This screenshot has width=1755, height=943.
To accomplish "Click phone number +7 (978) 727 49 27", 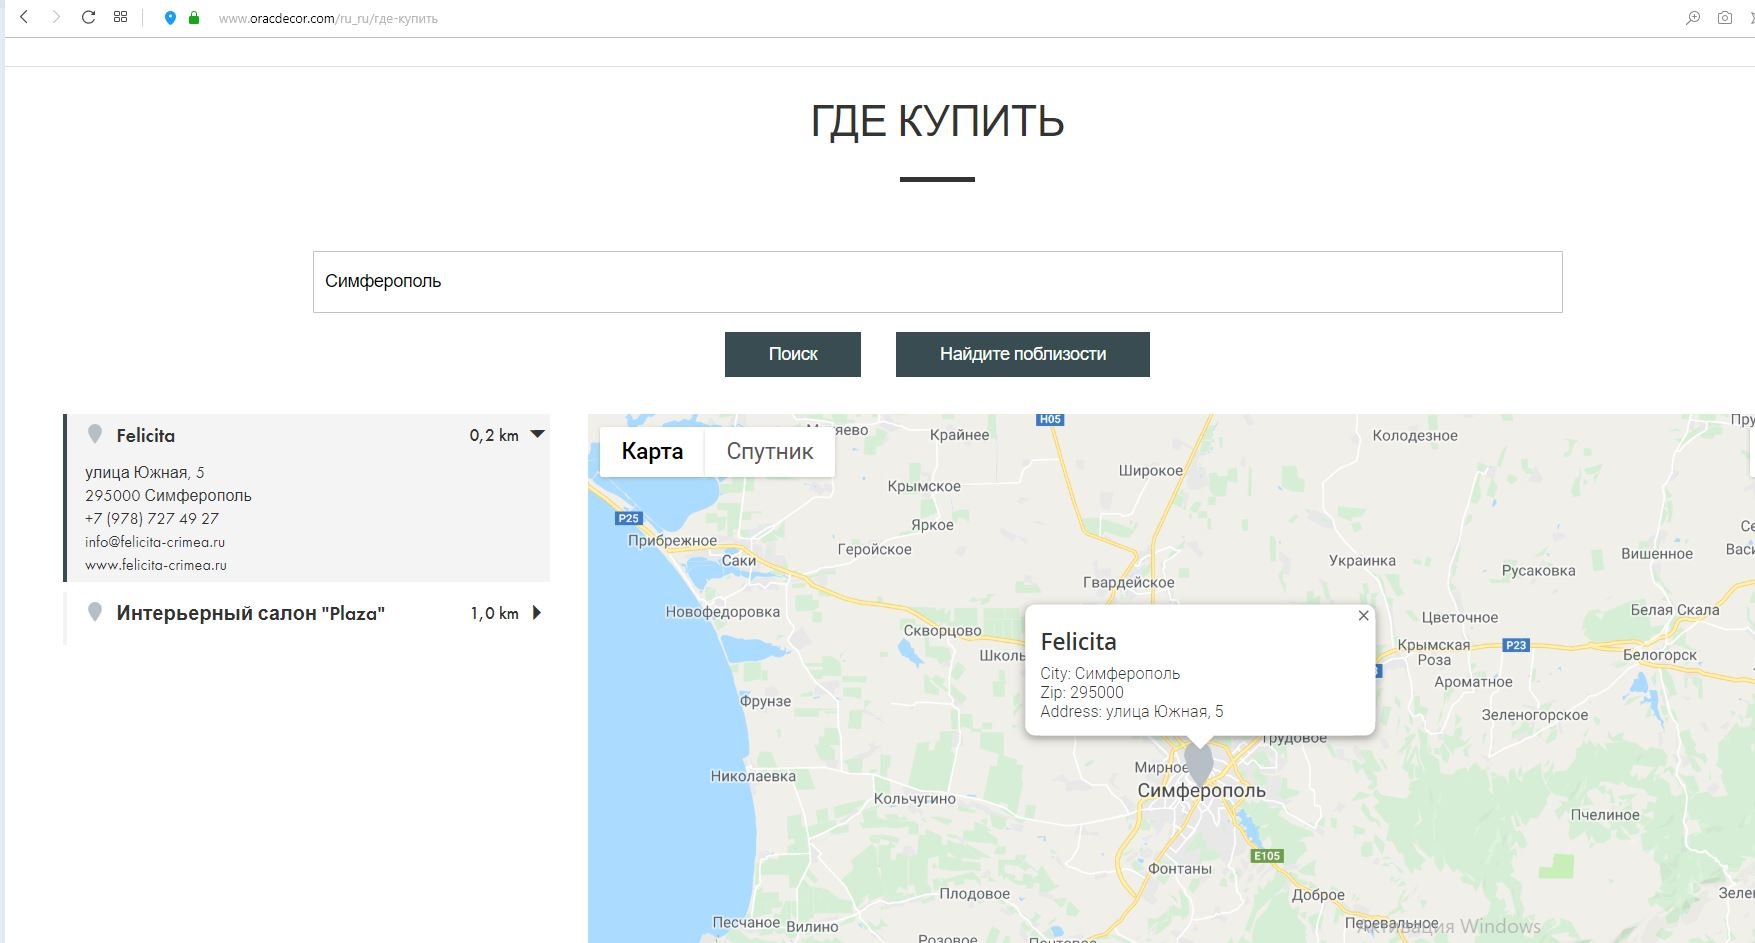I will coord(152,518).
